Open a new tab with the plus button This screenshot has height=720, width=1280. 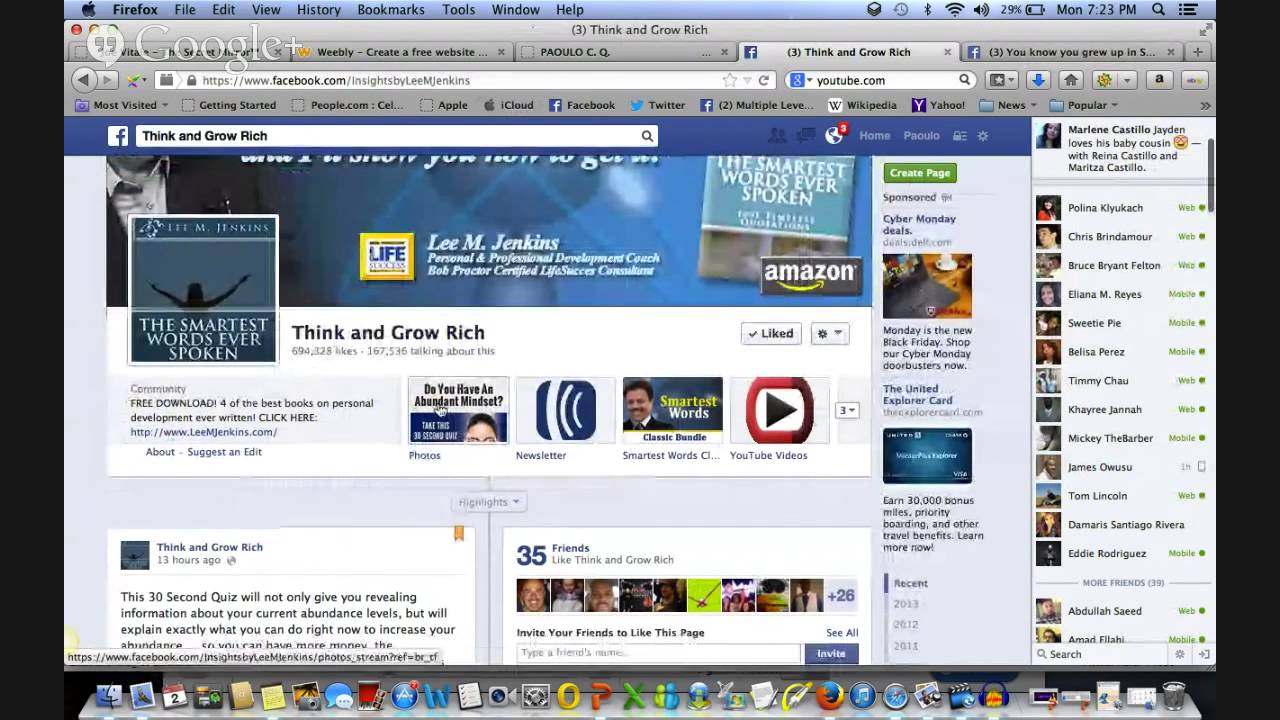[x=1197, y=52]
